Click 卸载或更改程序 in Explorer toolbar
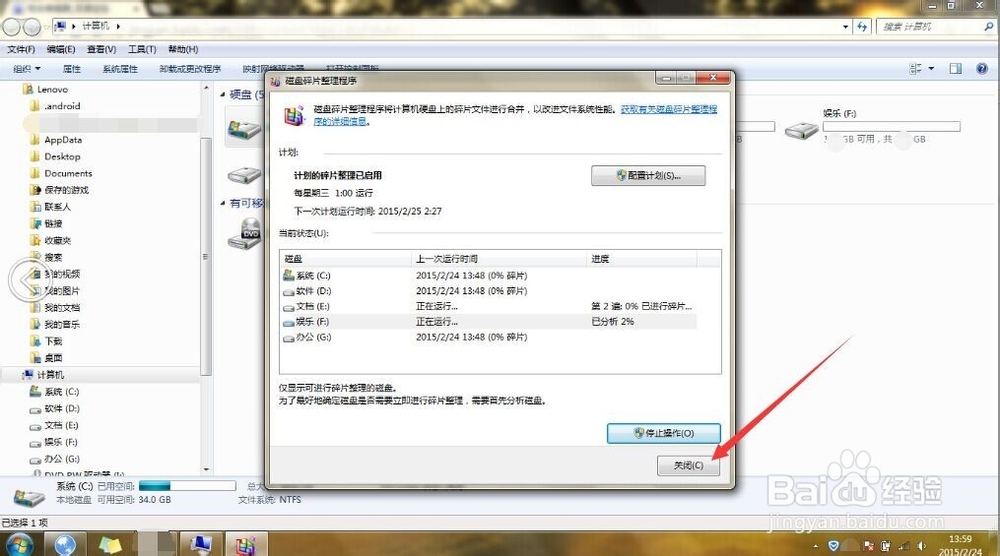 (x=190, y=69)
